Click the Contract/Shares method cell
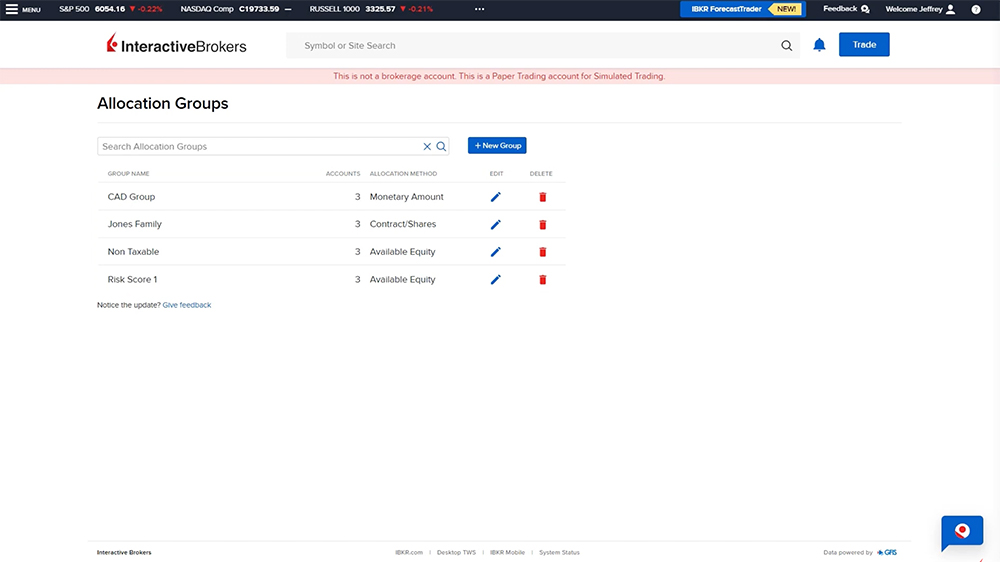This screenshot has height=562, width=1000. pyautogui.click(x=402, y=224)
